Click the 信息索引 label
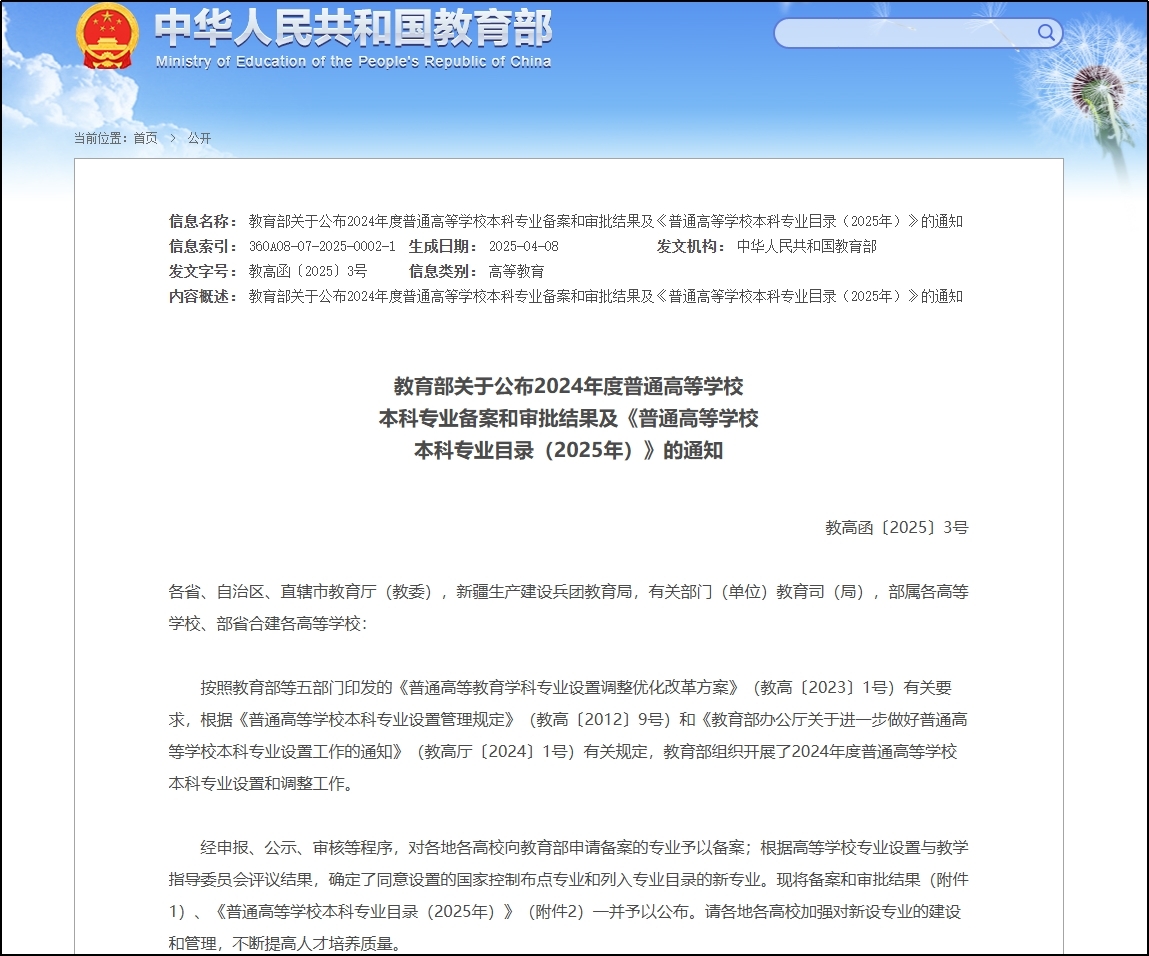 coord(202,246)
